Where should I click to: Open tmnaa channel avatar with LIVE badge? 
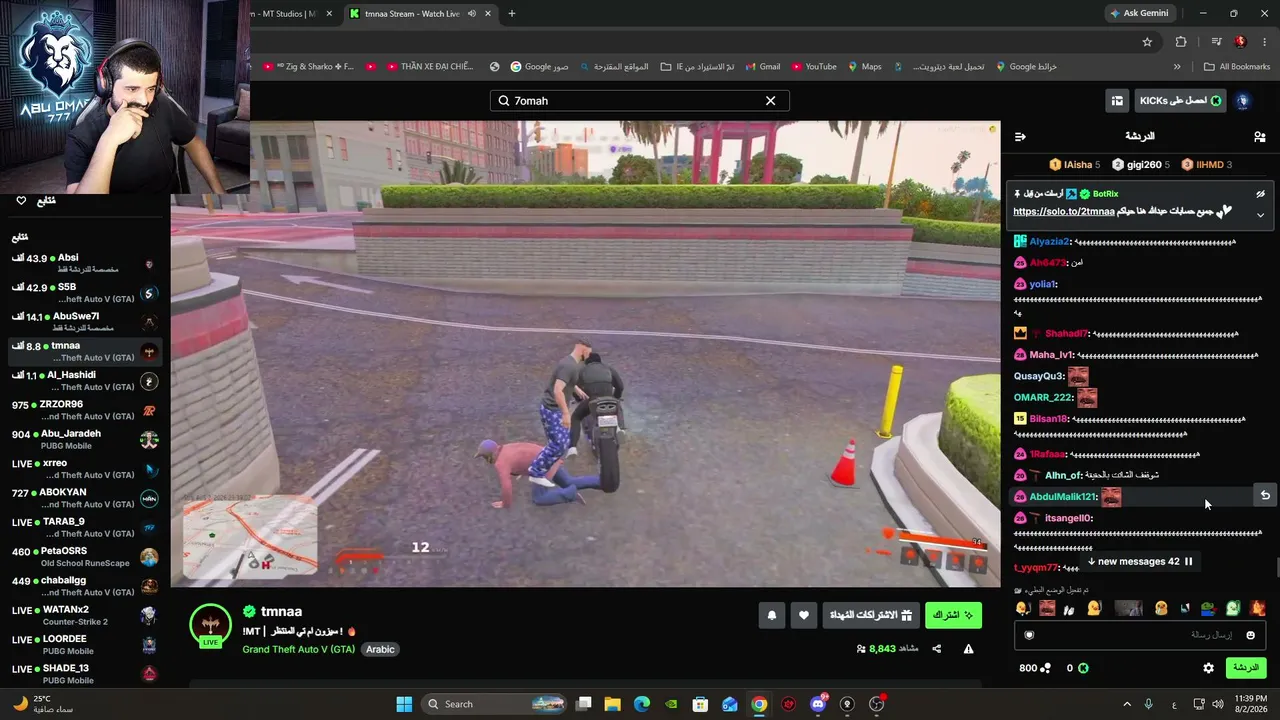click(x=210, y=625)
